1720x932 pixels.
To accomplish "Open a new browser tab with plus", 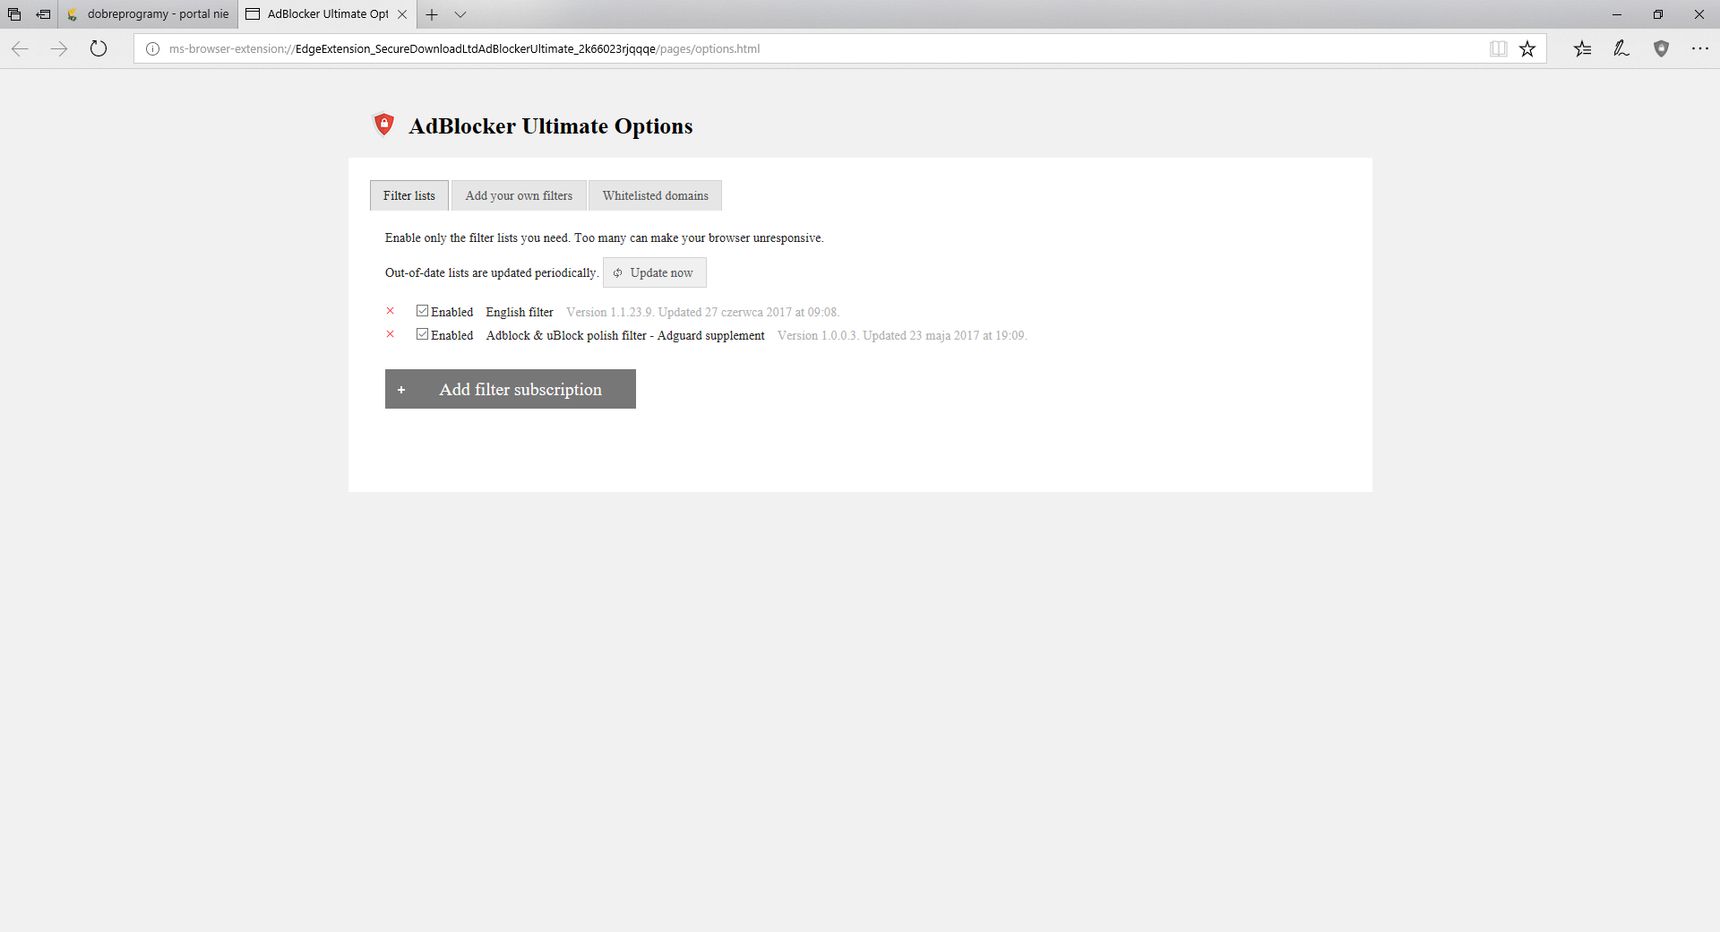I will pos(432,14).
